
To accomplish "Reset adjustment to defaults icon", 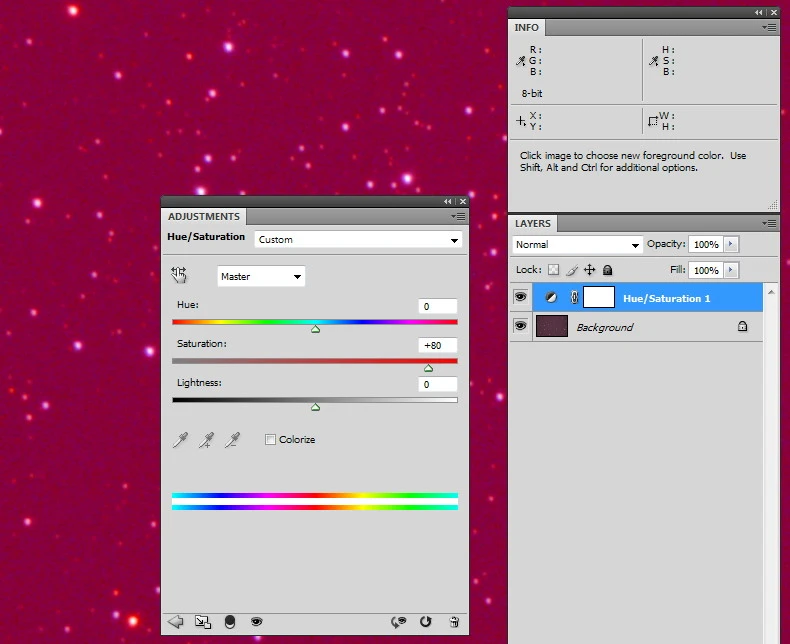I will pyautogui.click(x=426, y=622).
